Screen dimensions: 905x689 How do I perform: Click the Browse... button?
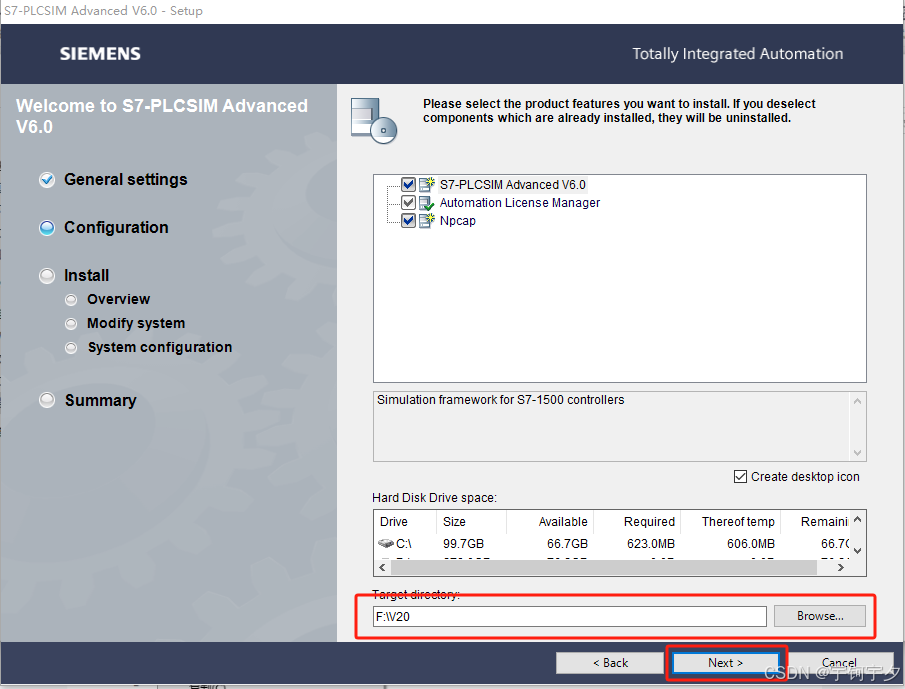click(x=820, y=616)
